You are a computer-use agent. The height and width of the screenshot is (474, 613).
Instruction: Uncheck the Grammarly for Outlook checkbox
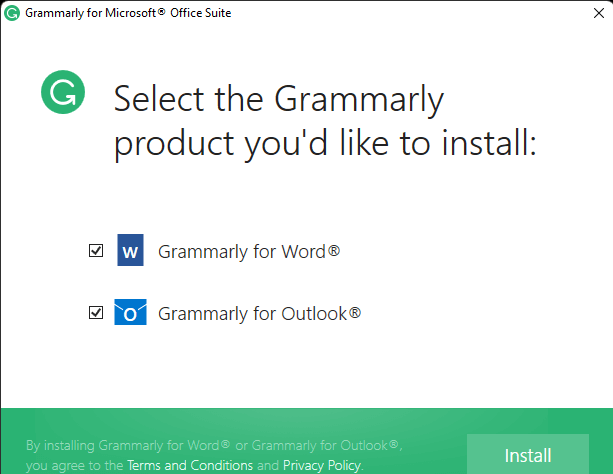point(96,312)
